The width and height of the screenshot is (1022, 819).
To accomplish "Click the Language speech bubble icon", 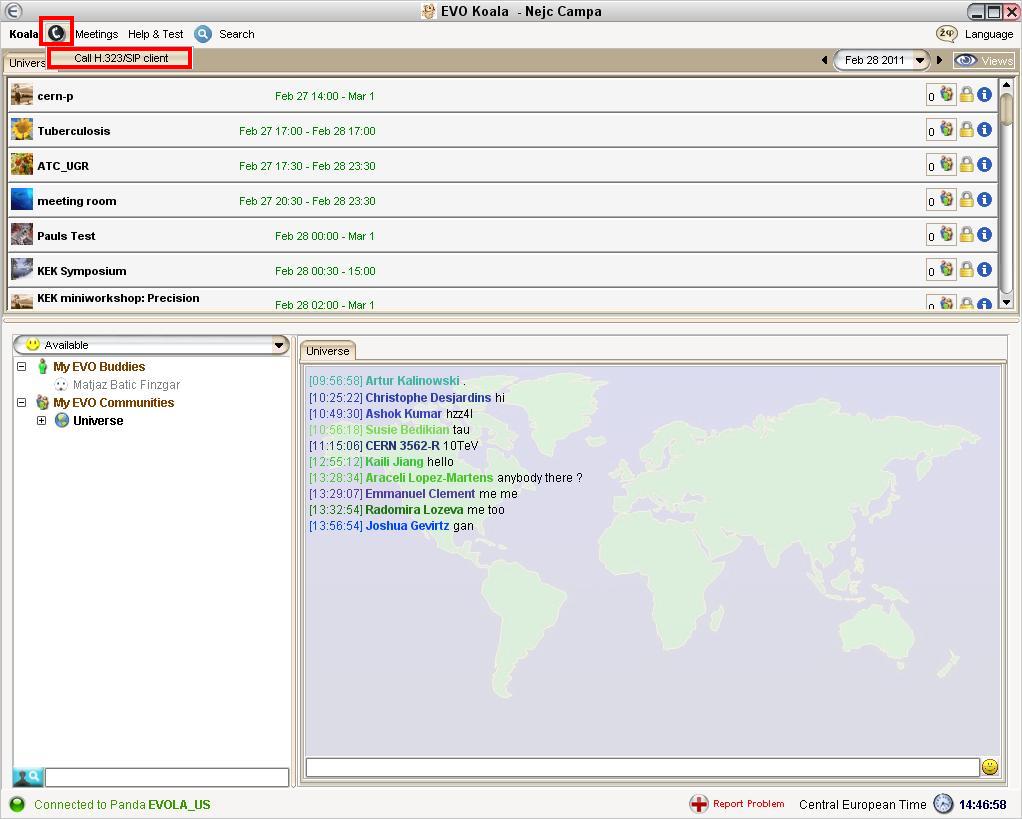I will pyautogui.click(x=946, y=34).
